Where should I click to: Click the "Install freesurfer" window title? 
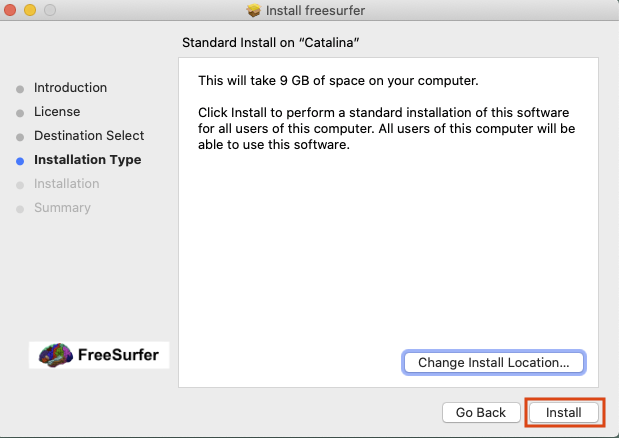[x=318, y=11]
